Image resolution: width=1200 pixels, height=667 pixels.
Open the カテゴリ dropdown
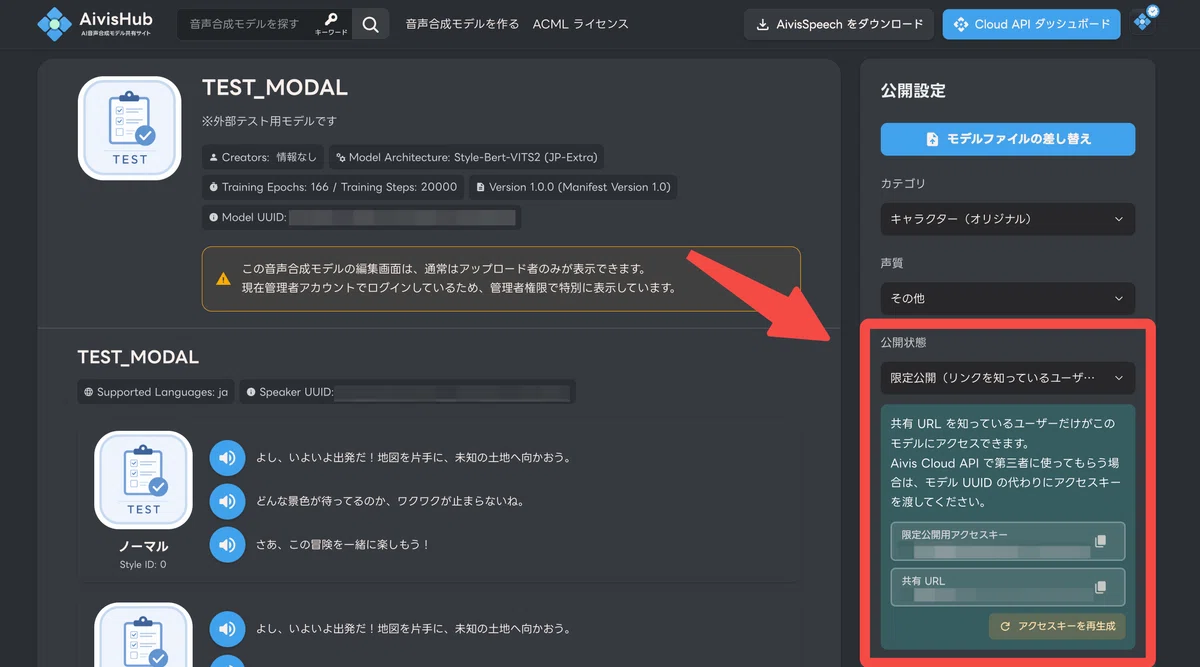click(1008, 219)
